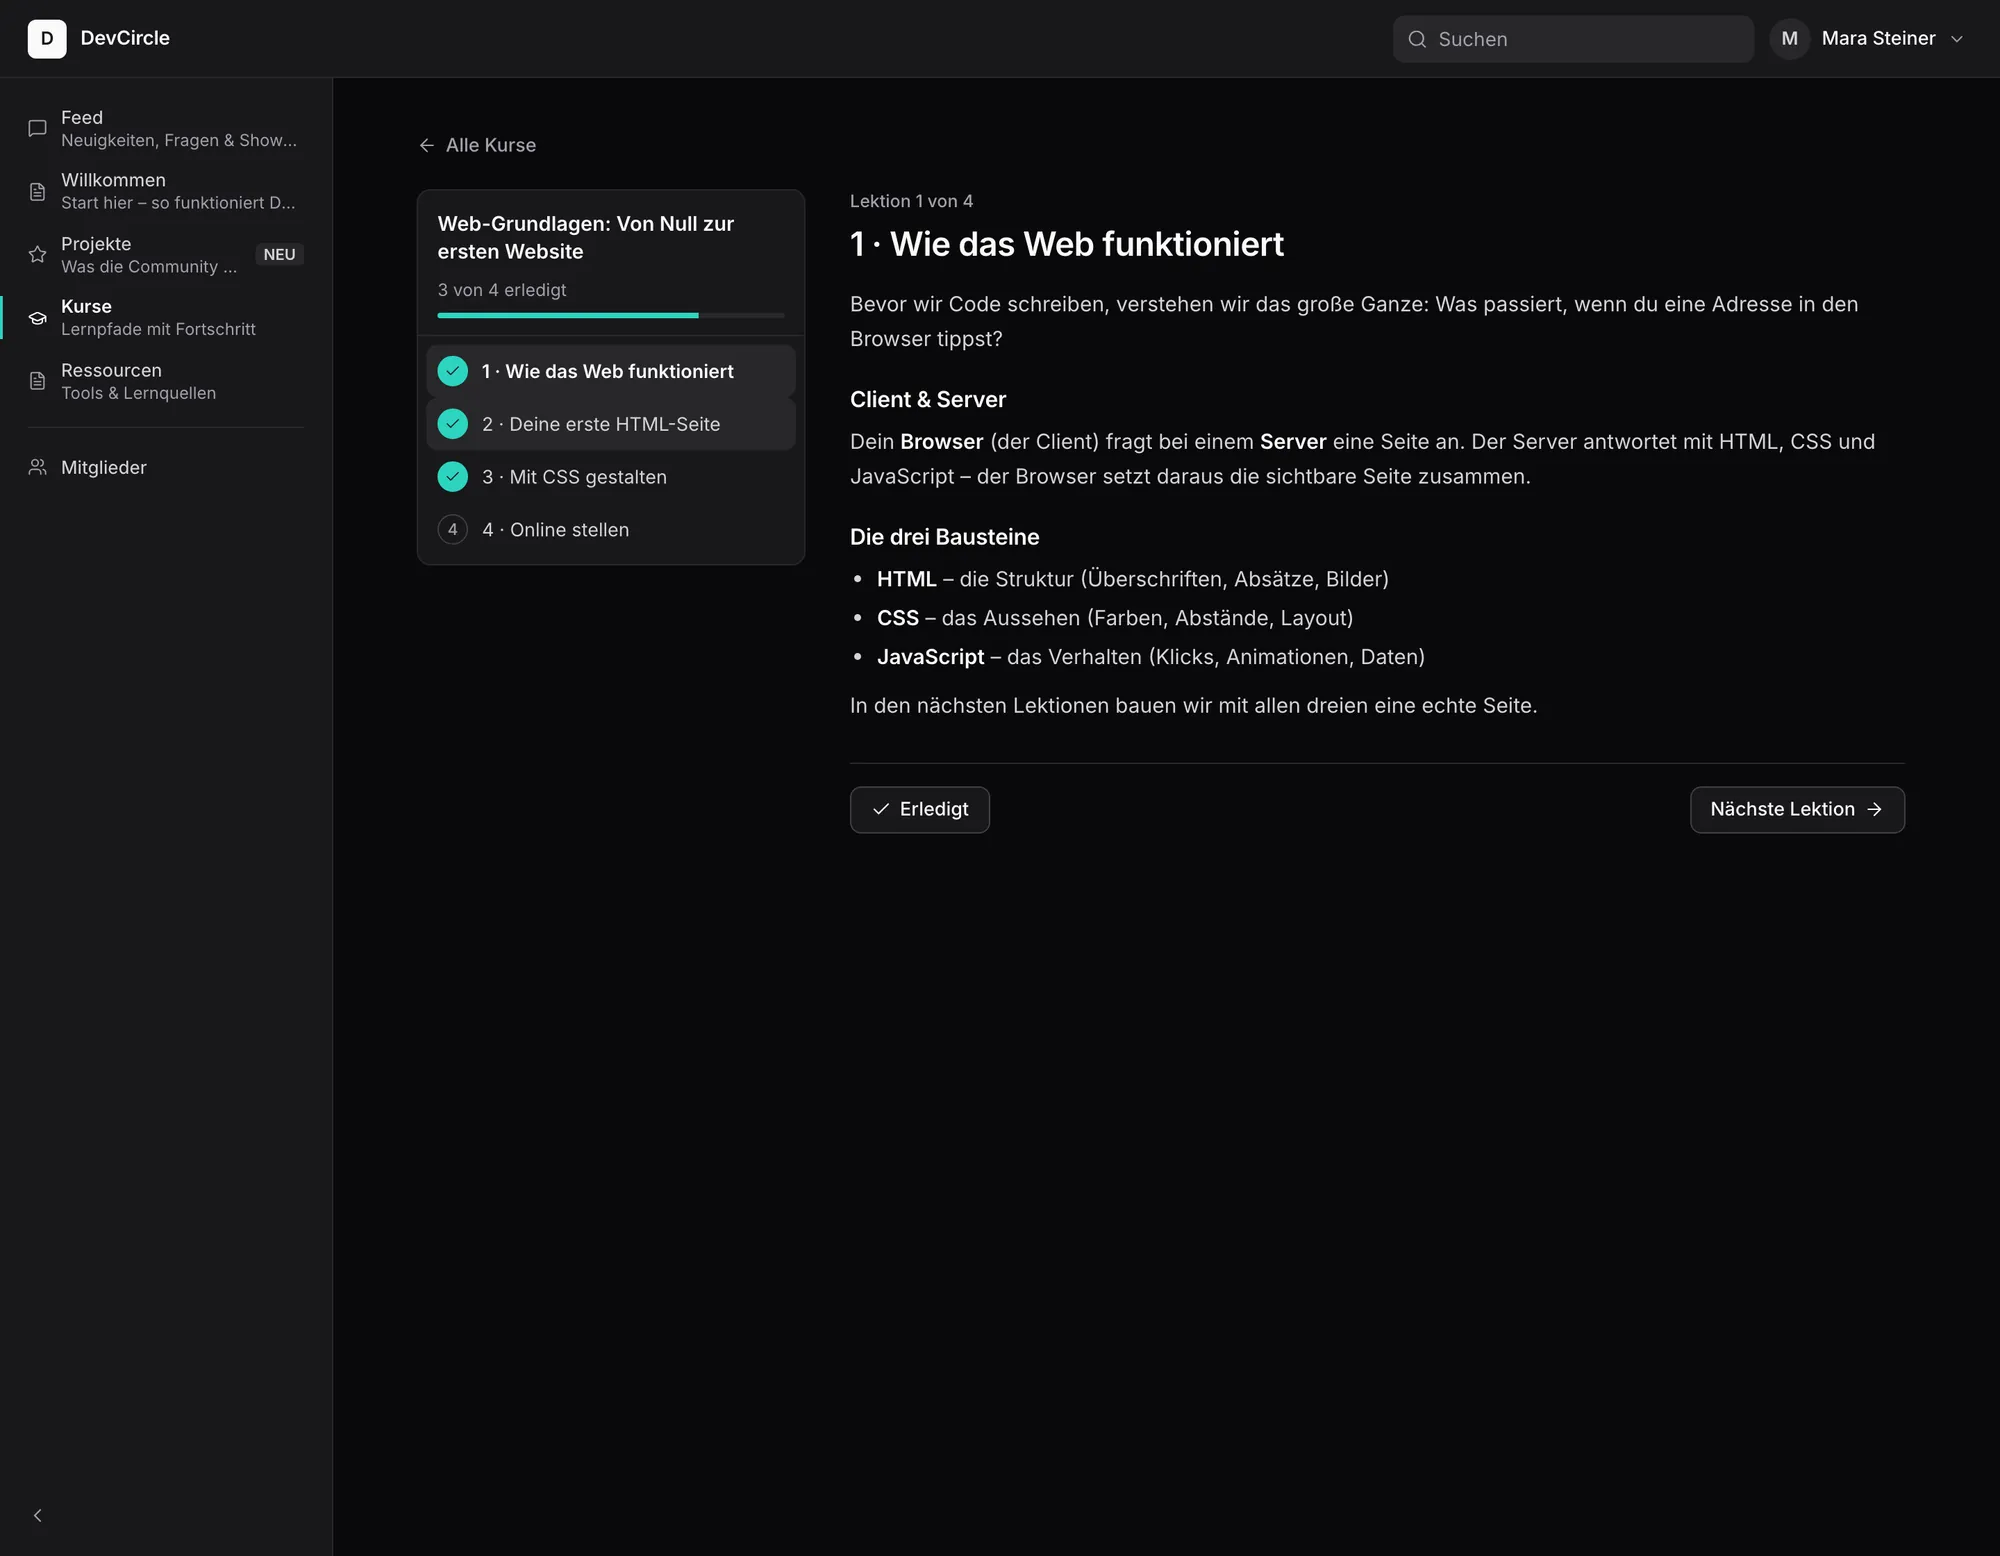Click the NEU badge on Projekte

[x=279, y=254]
